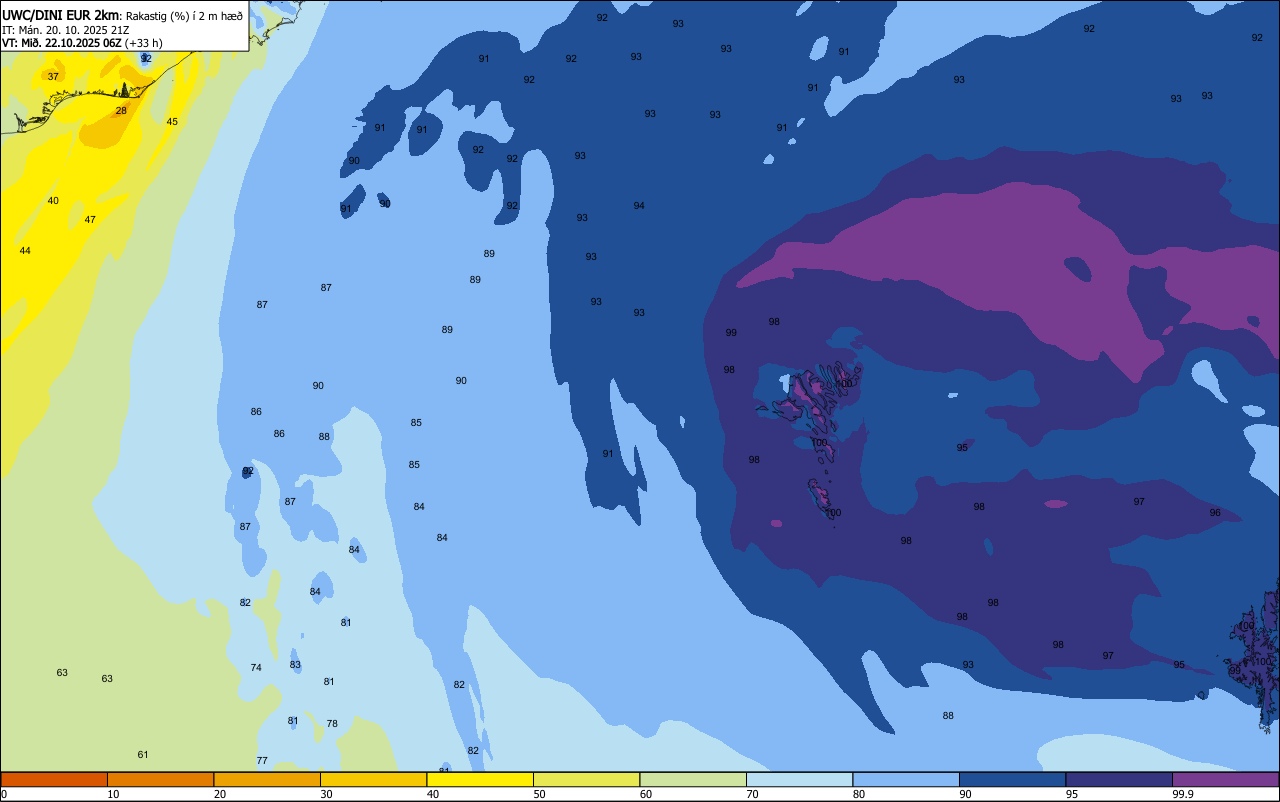Viewport: 1280px width, 802px height.
Task: Click the humidity value '47' on the map
Action: 90,220
